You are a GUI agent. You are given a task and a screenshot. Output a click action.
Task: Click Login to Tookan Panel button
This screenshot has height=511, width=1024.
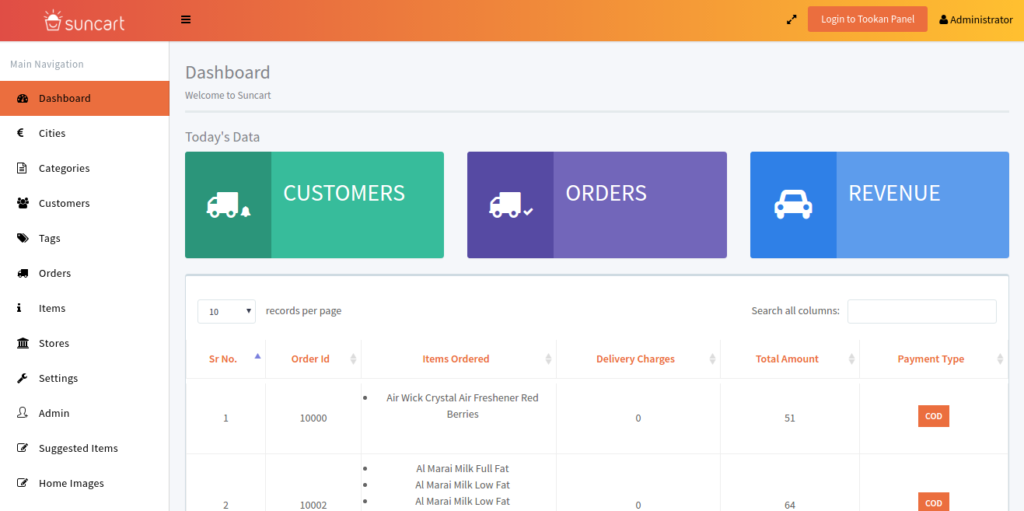click(867, 19)
